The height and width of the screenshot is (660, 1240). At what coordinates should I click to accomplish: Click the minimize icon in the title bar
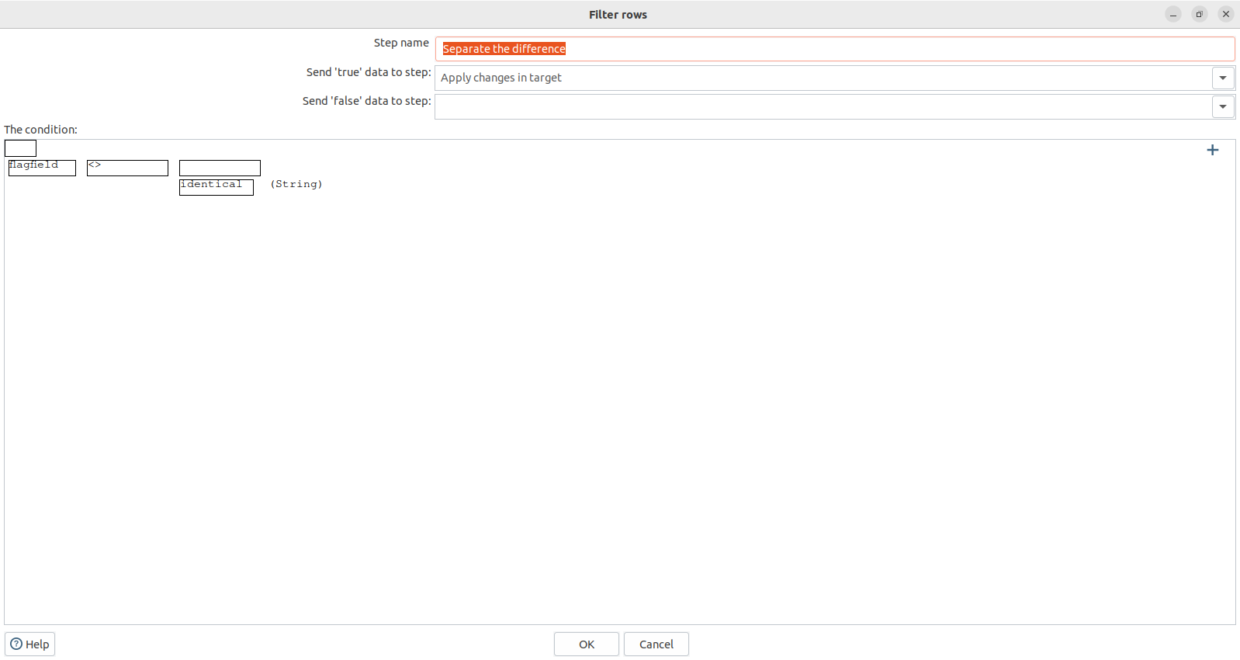coord(1171,14)
